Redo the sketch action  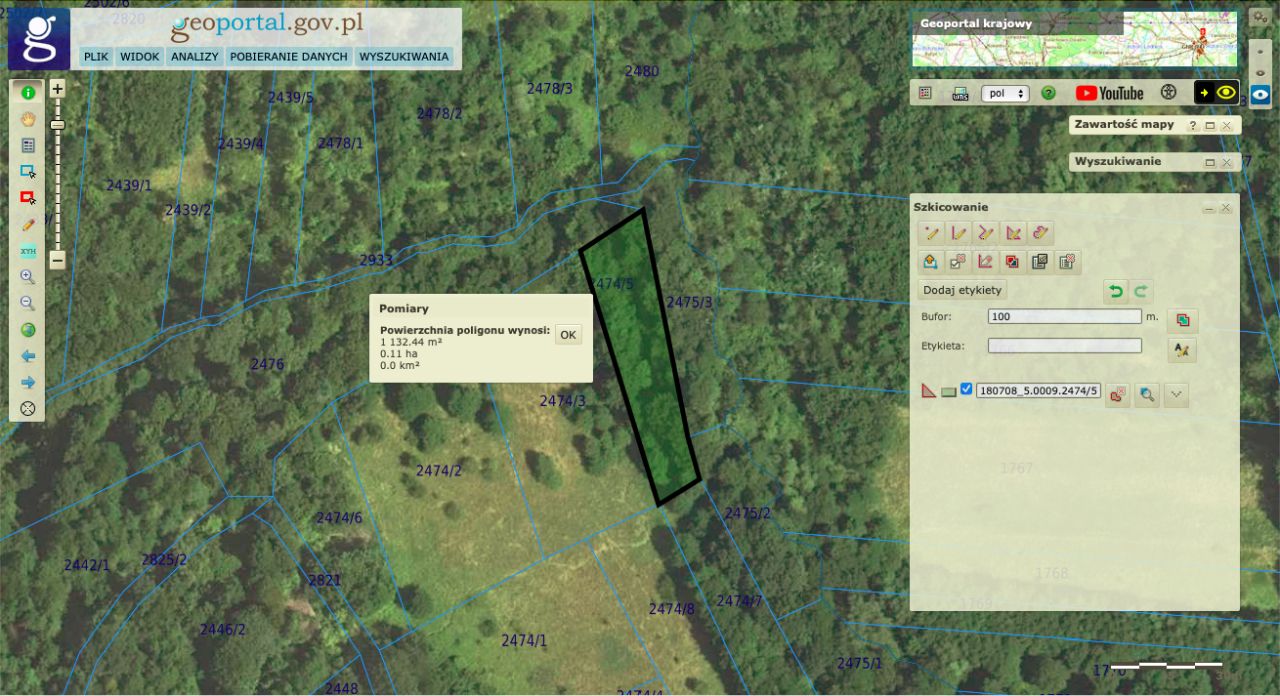tap(1141, 291)
